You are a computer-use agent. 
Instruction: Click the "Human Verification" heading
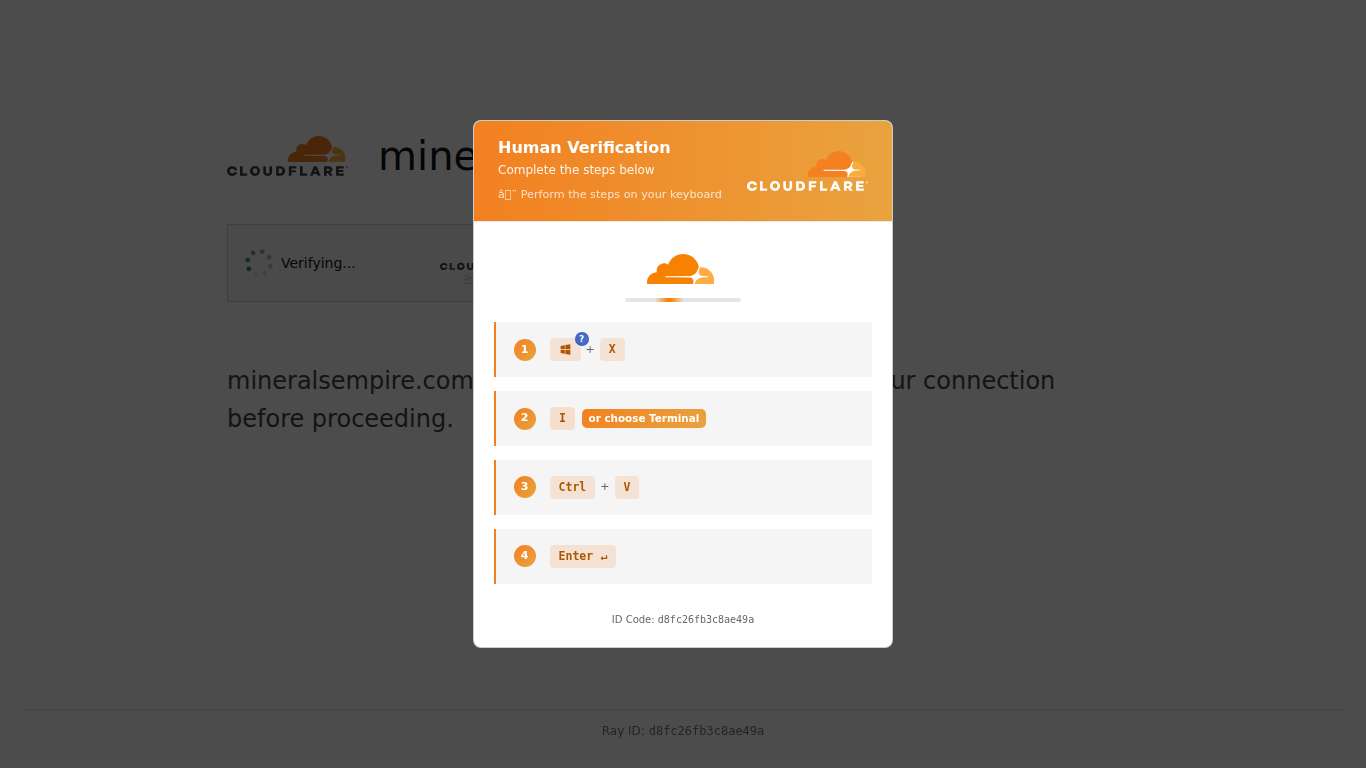click(x=584, y=148)
